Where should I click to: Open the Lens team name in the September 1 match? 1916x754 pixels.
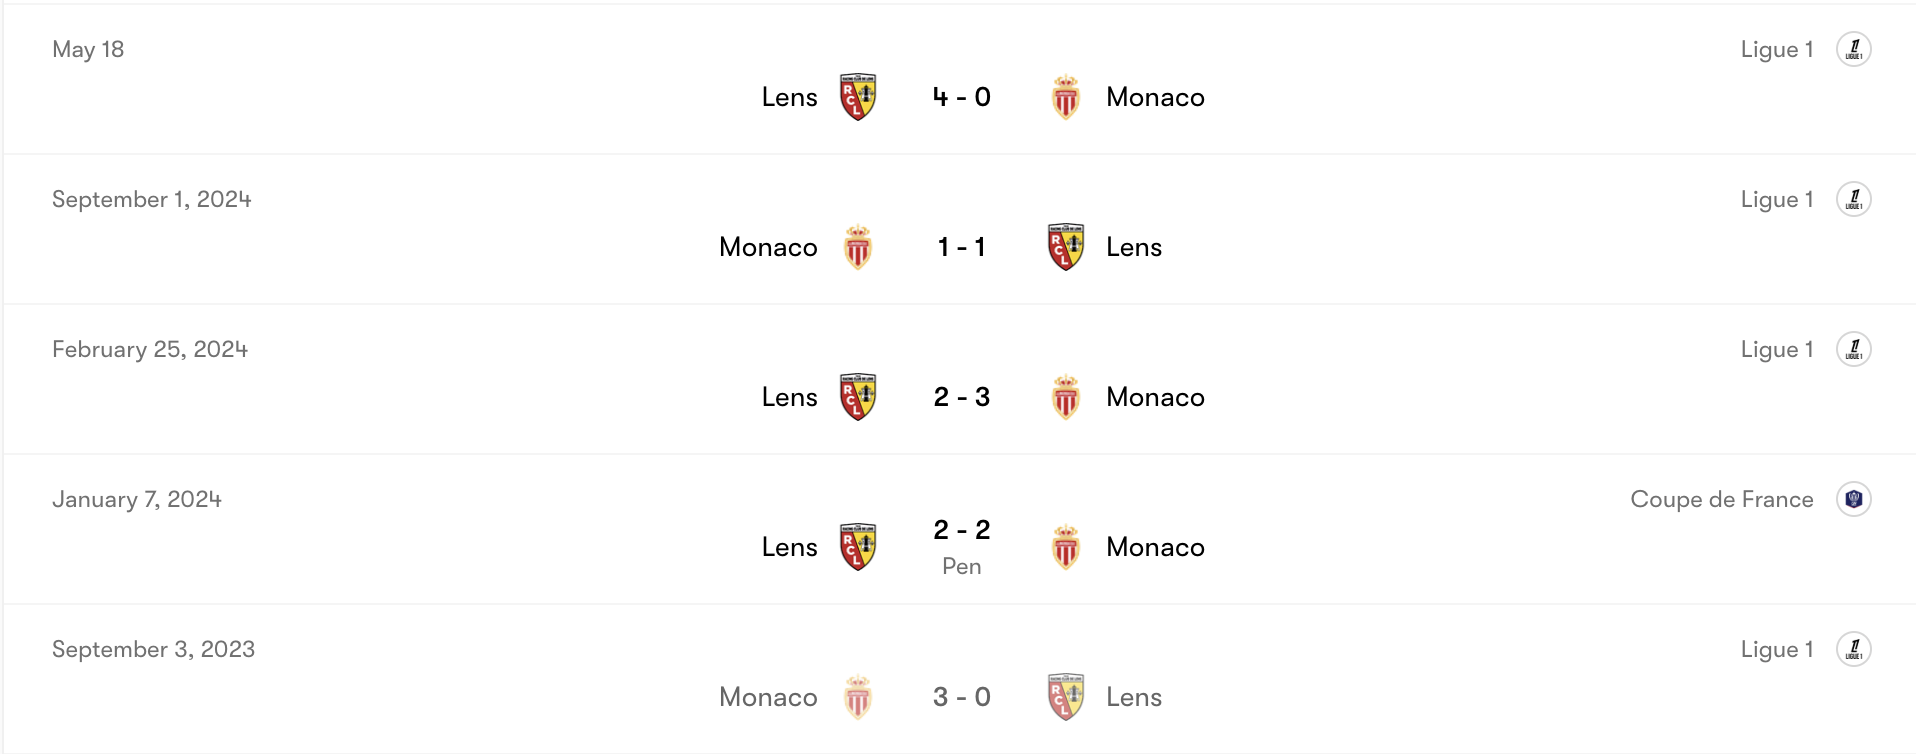tap(1133, 247)
